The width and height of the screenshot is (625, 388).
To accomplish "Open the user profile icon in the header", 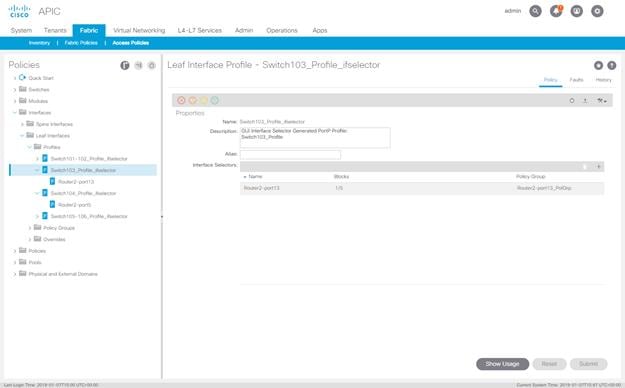I will point(576,11).
